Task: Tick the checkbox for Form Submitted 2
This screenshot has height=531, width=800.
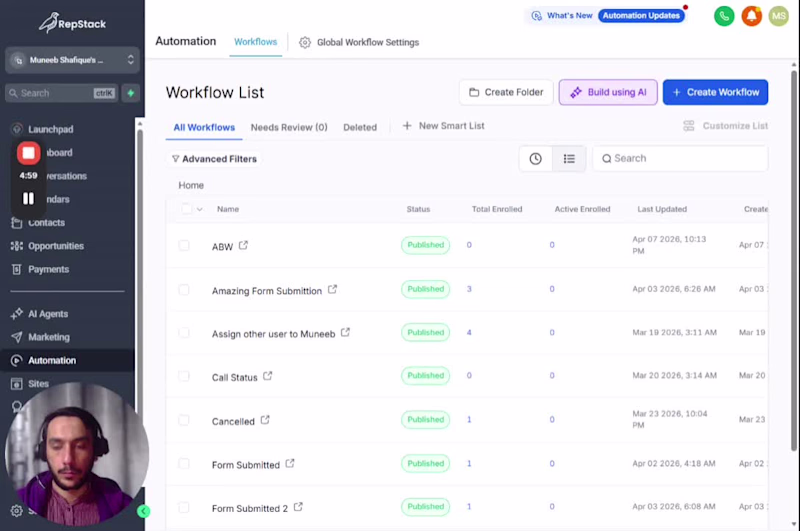Action: 184,508
